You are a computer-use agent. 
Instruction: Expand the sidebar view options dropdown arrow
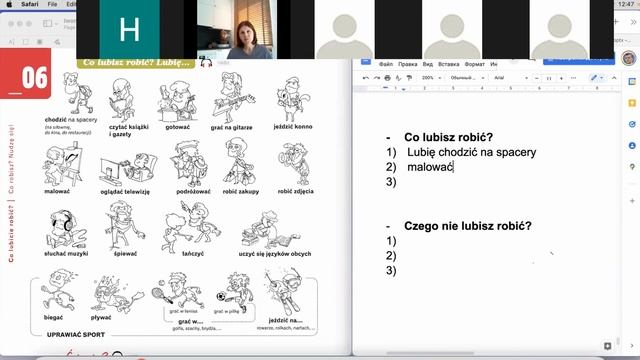(56, 24)
